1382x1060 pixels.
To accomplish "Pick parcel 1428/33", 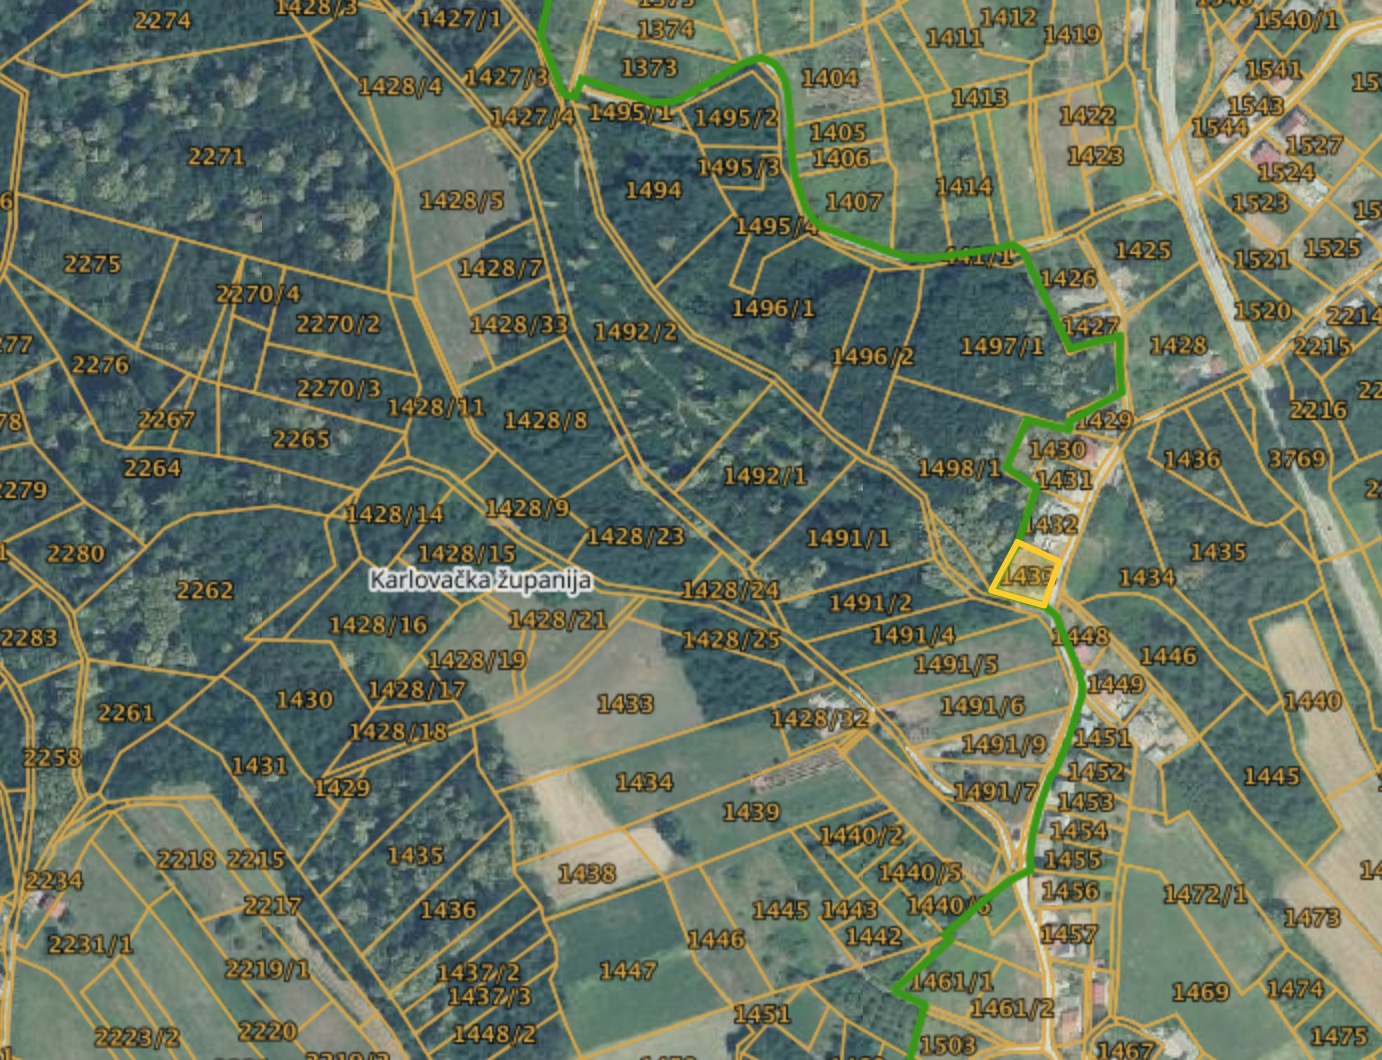I will 519,324.
